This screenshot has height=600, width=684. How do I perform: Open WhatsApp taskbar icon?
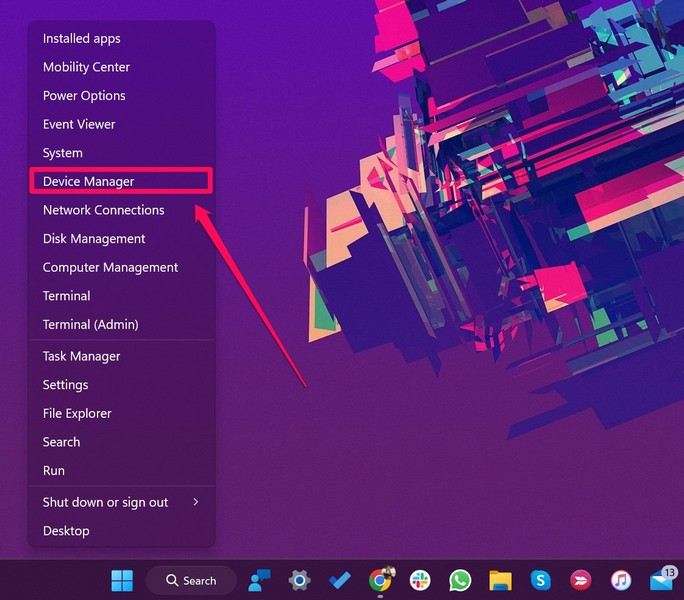click(x=460, y=580)
